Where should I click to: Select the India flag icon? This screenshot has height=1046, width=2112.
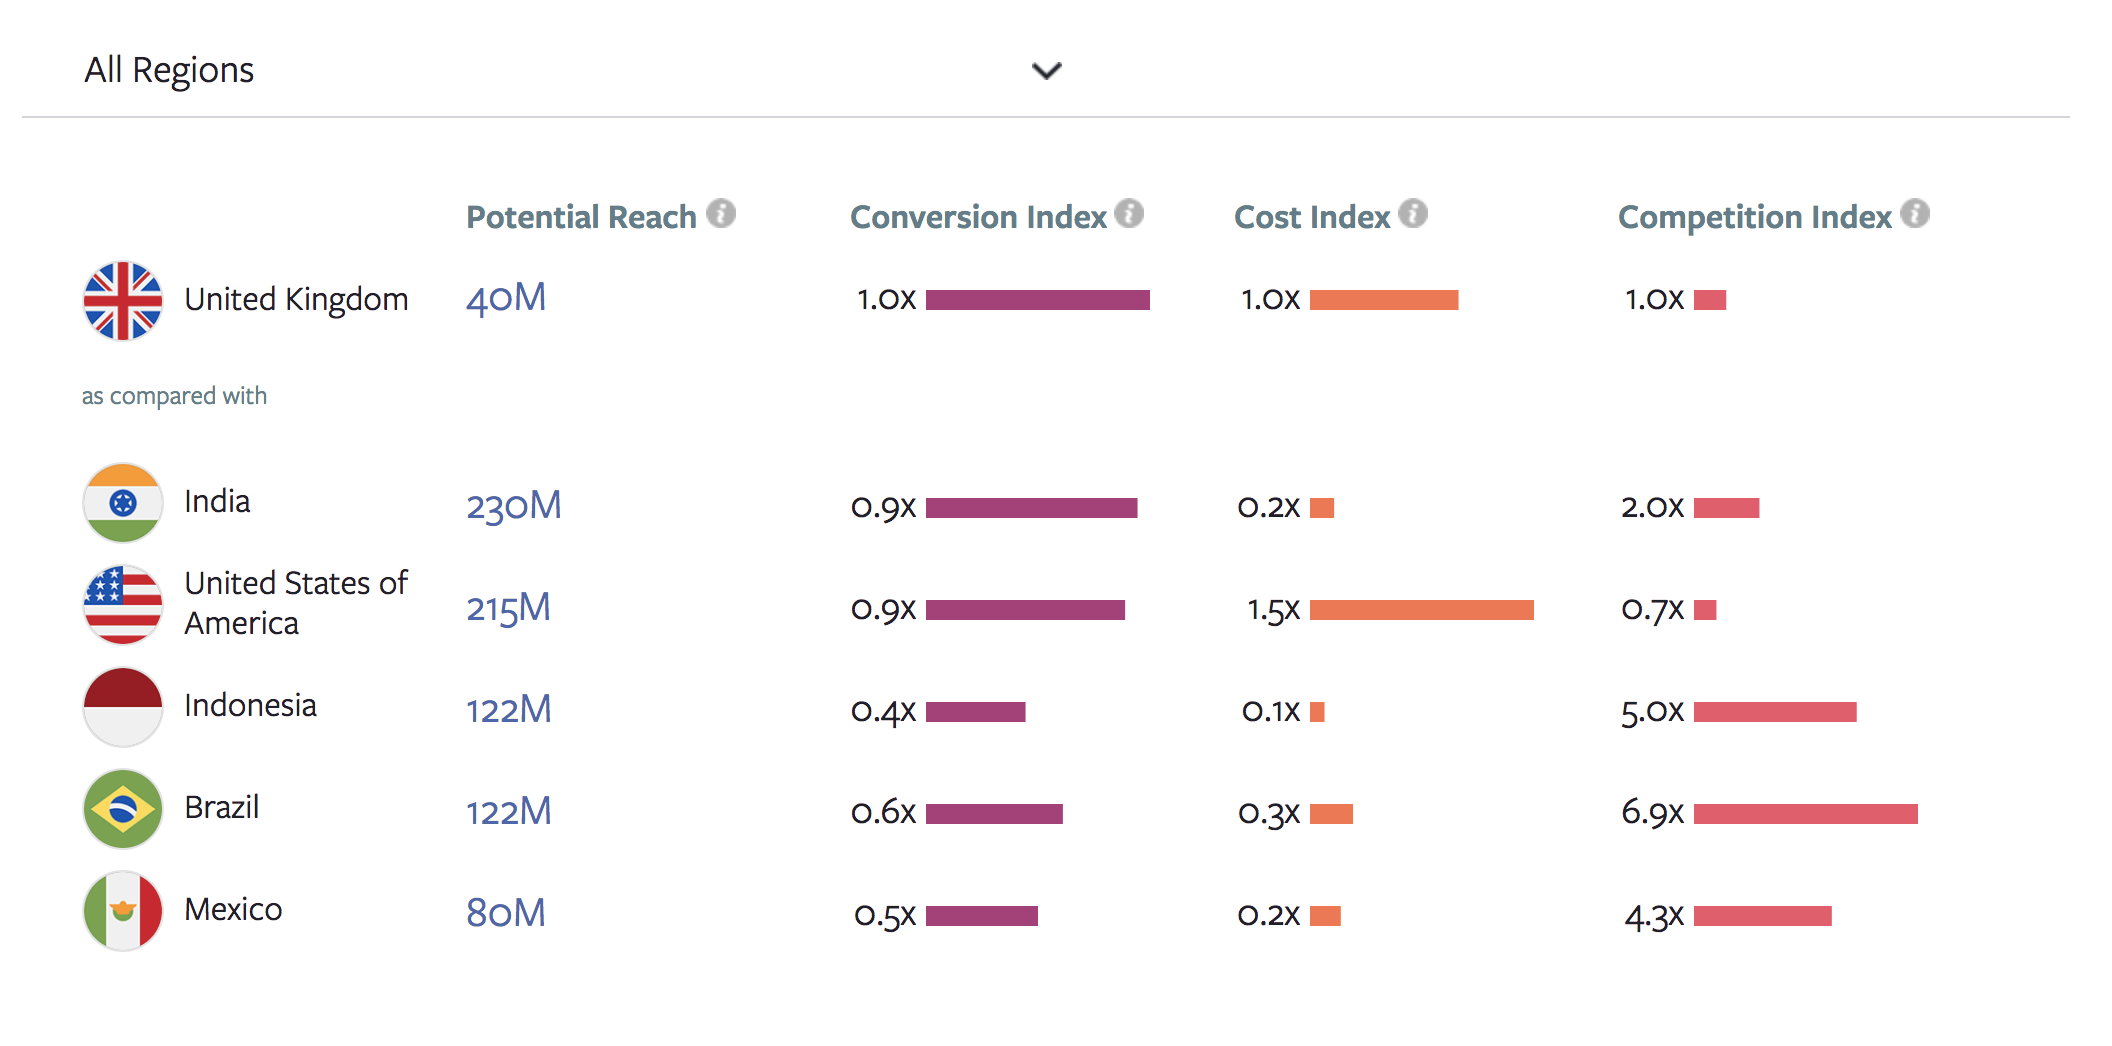pyautogui.click(x=123, y=503)
